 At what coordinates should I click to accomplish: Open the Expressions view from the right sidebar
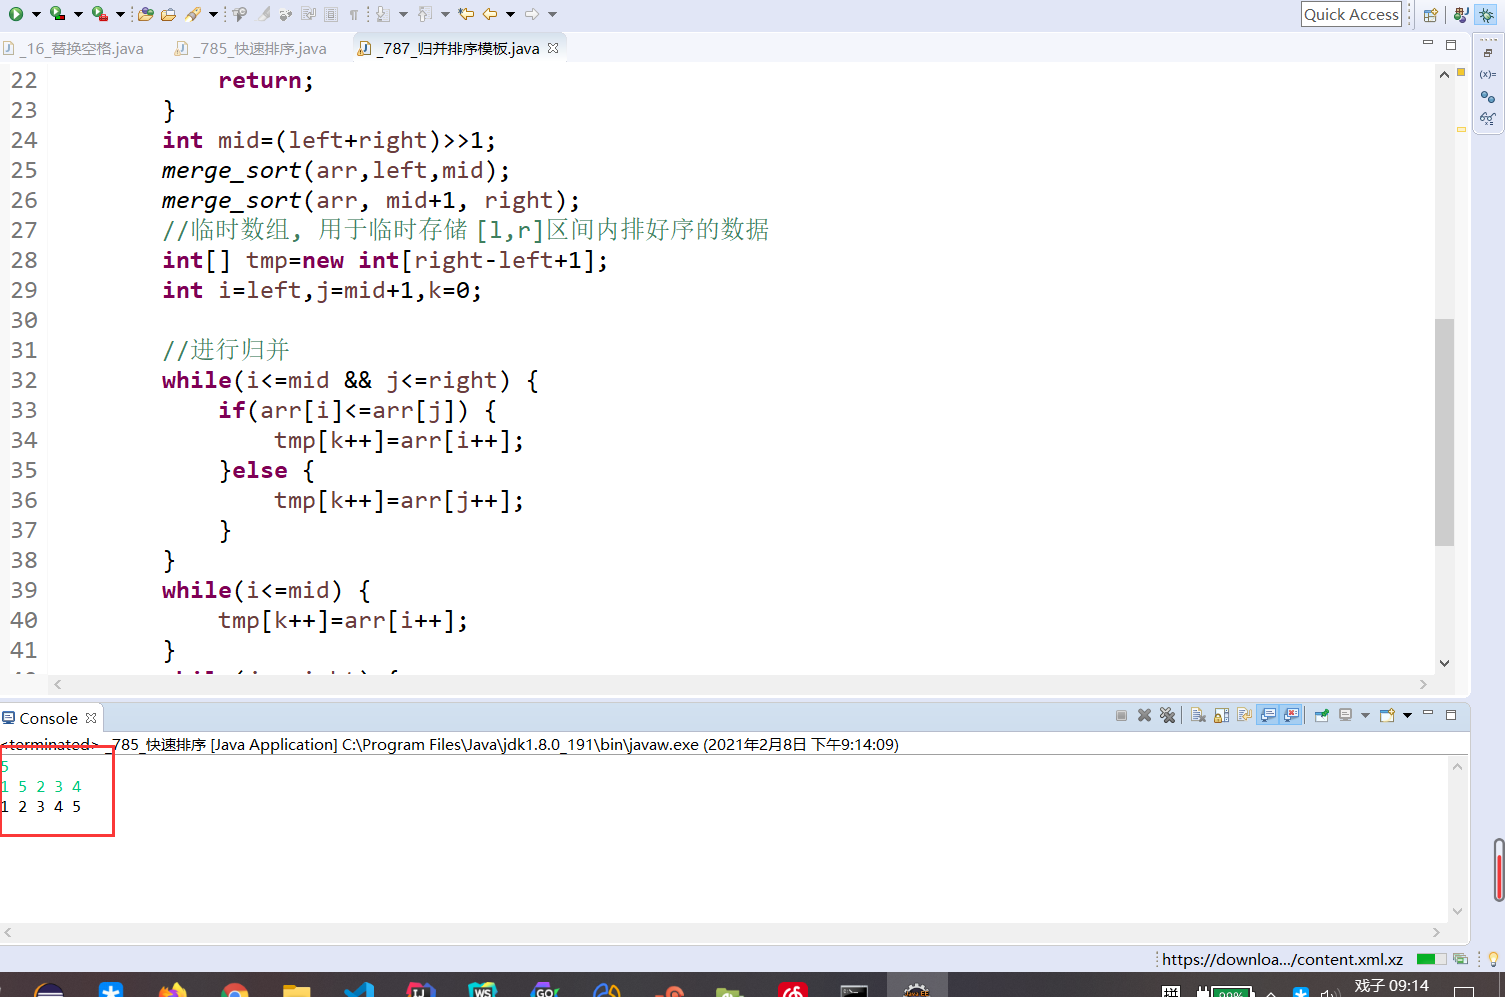(1489, 118)
